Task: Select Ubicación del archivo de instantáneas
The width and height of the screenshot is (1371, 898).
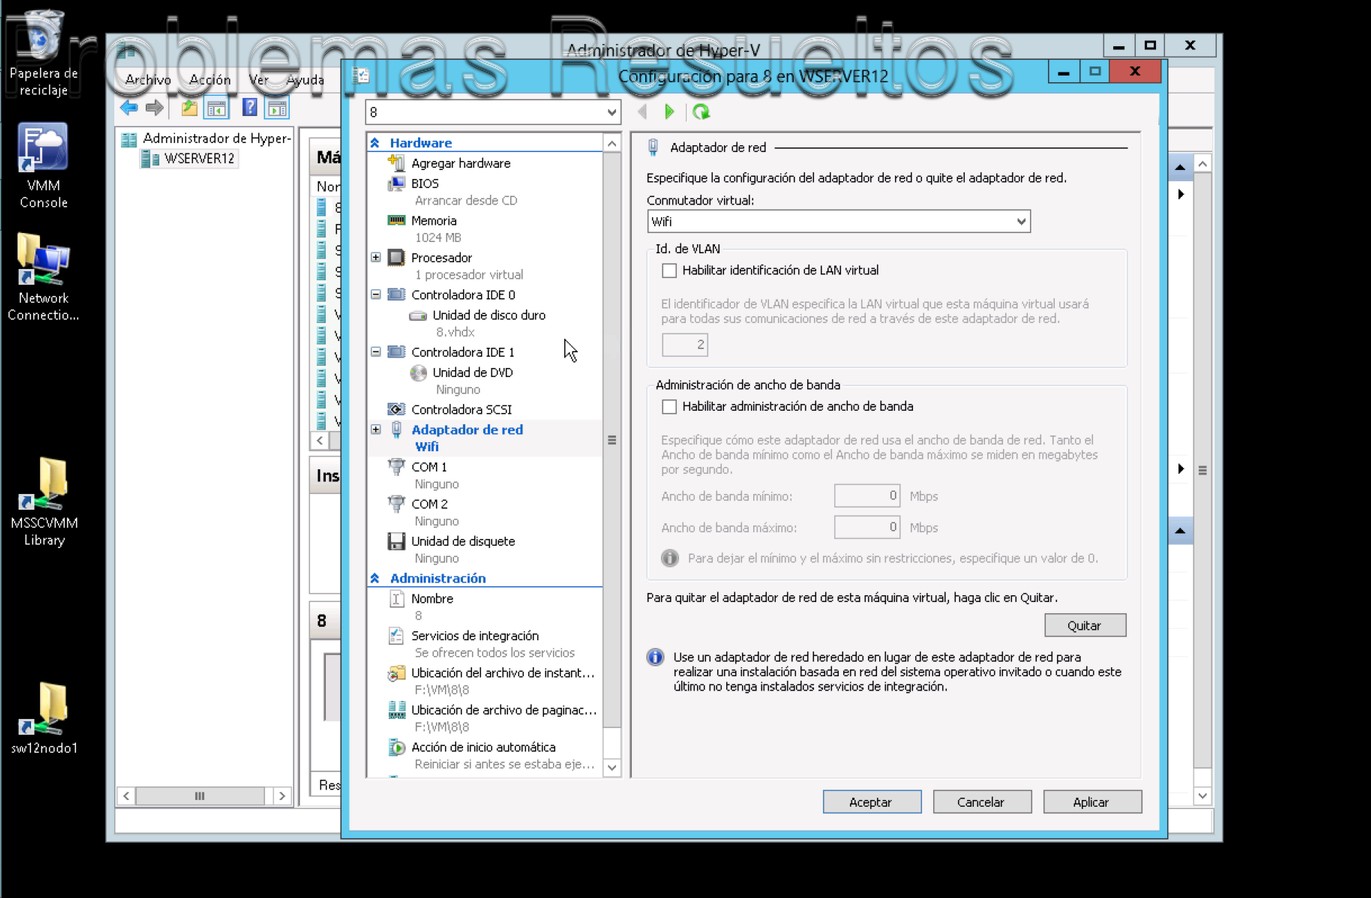Action: pyautogui.click(x=502, y=673)
